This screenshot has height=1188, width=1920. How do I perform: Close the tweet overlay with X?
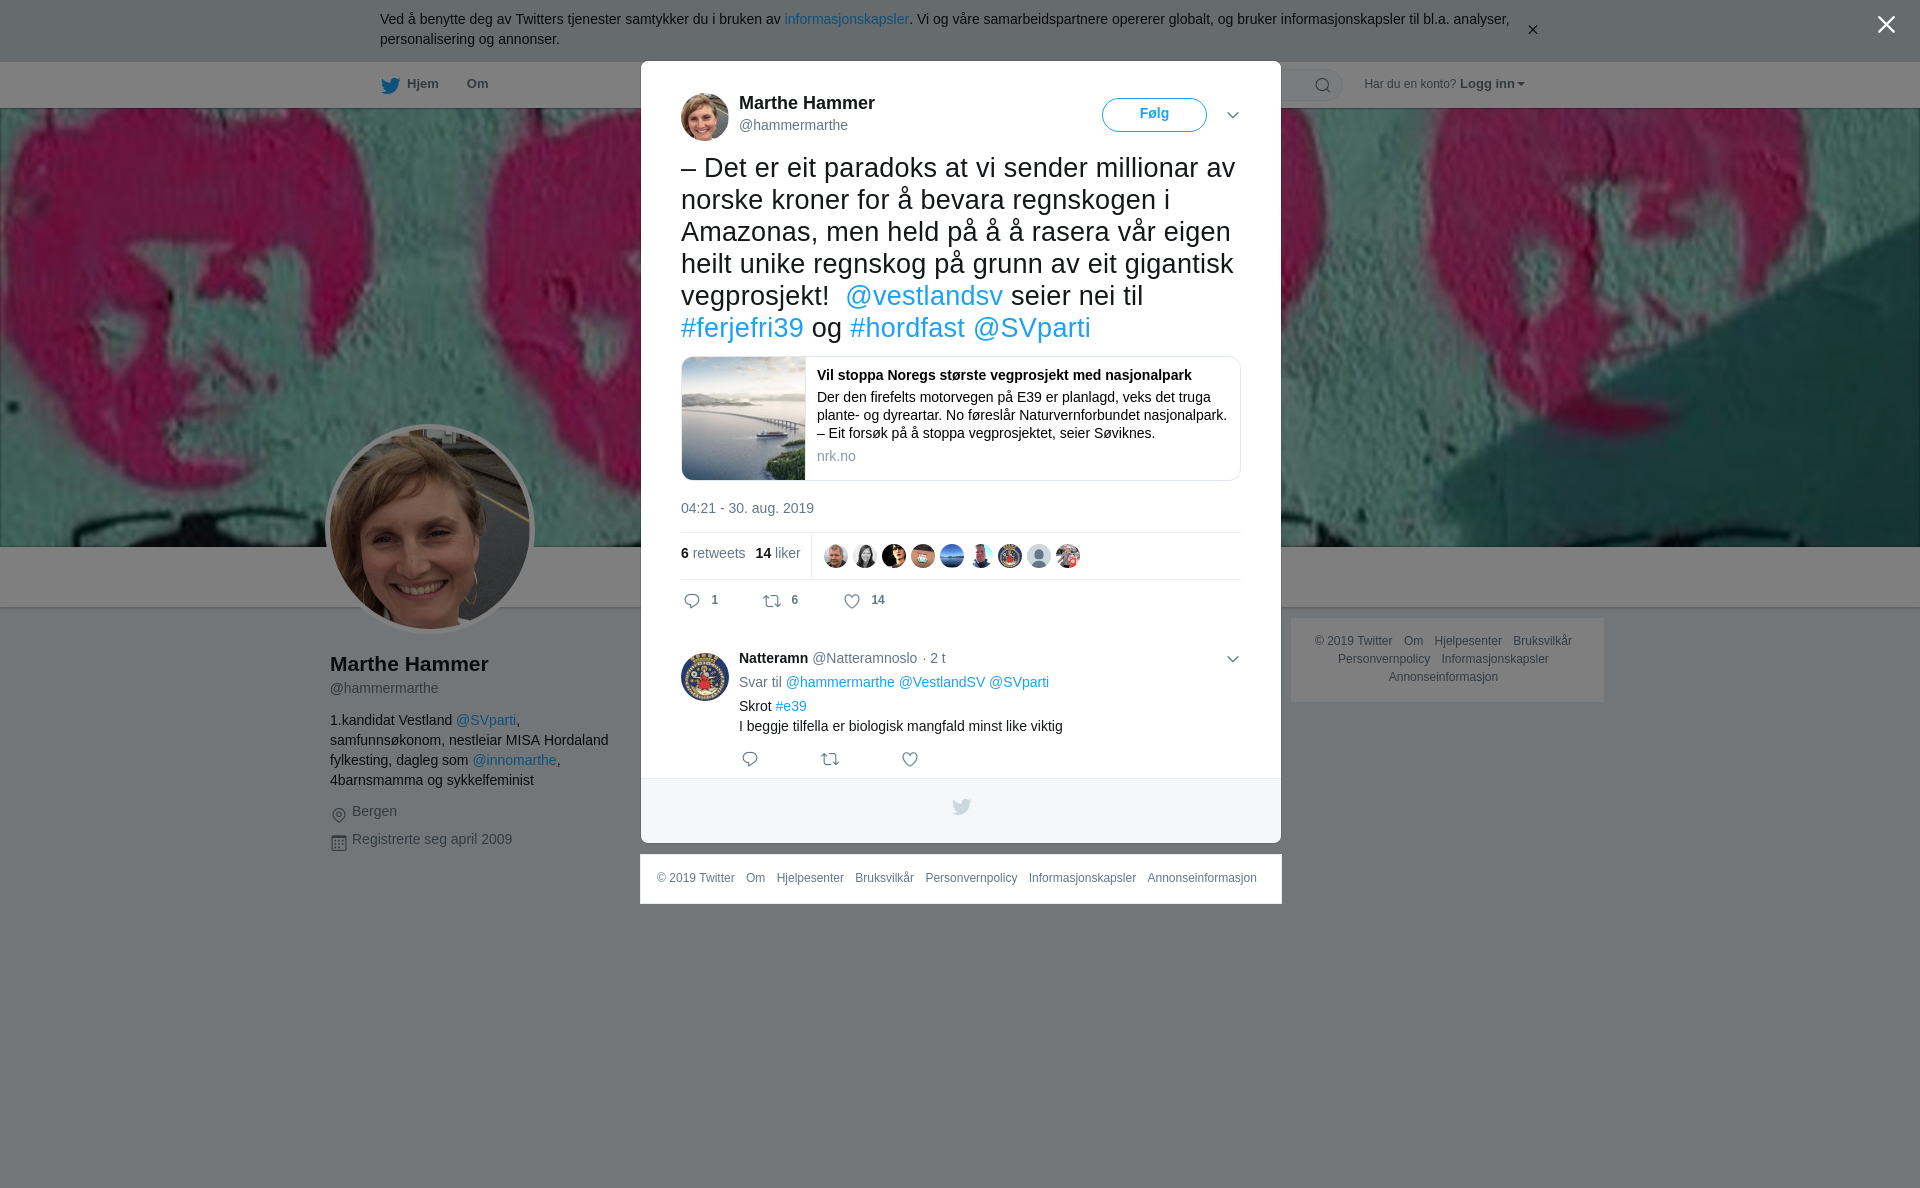(x=1886, y=25)
